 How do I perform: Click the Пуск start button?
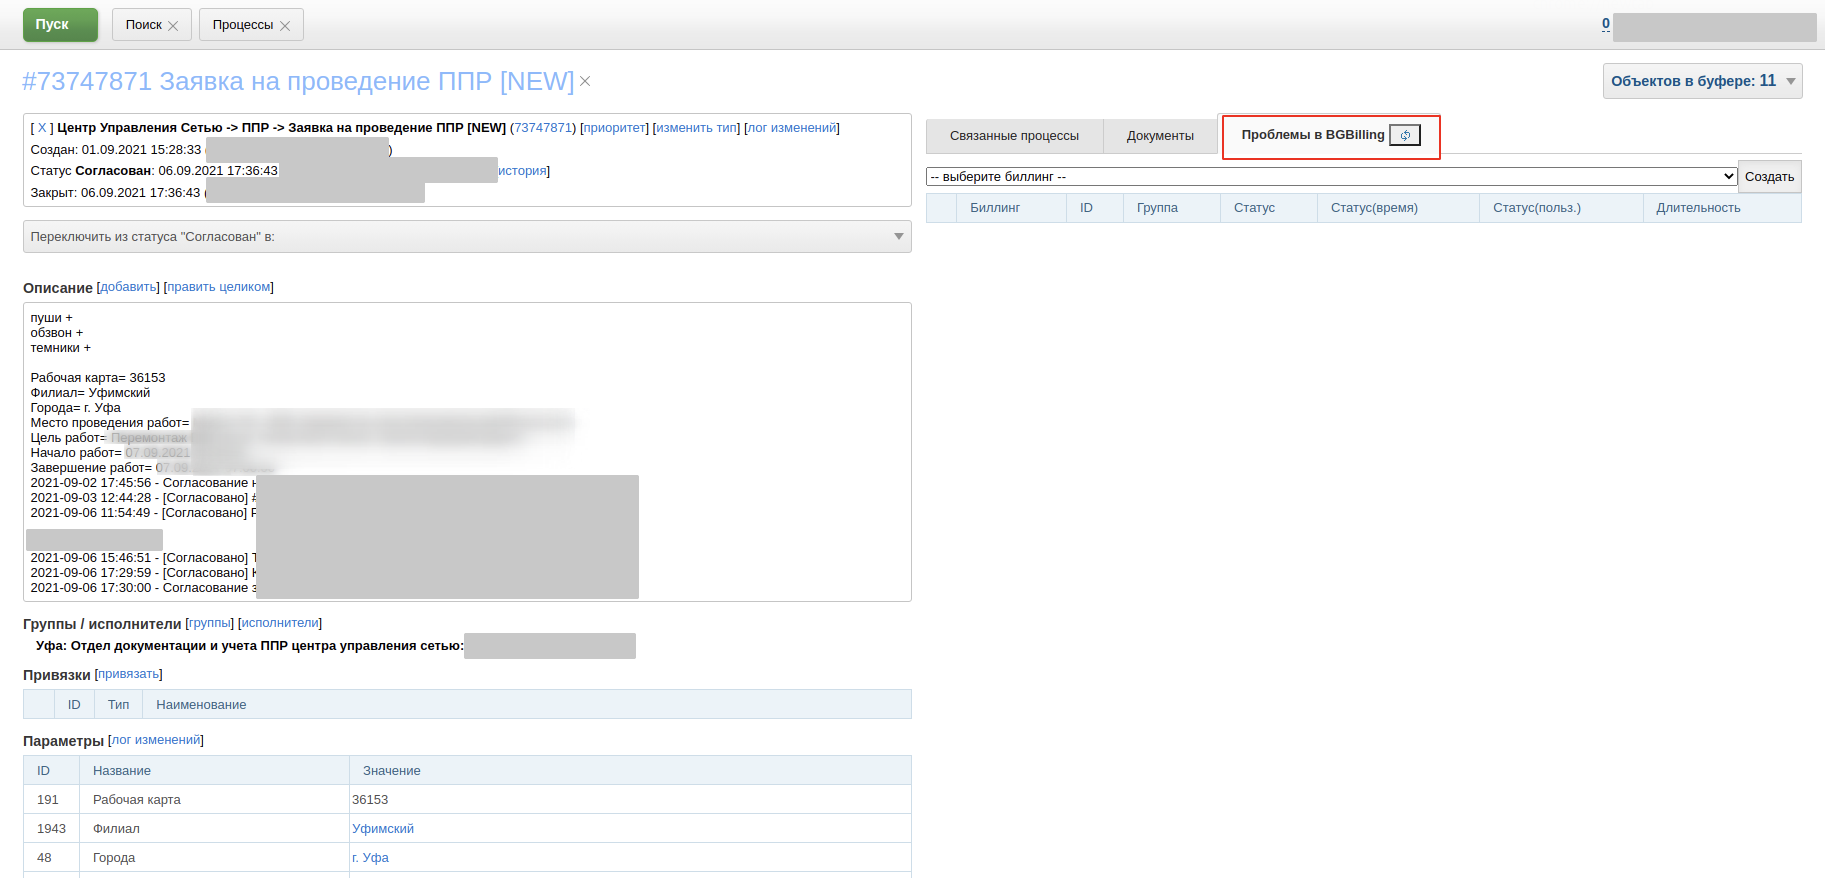coord(60,25)
